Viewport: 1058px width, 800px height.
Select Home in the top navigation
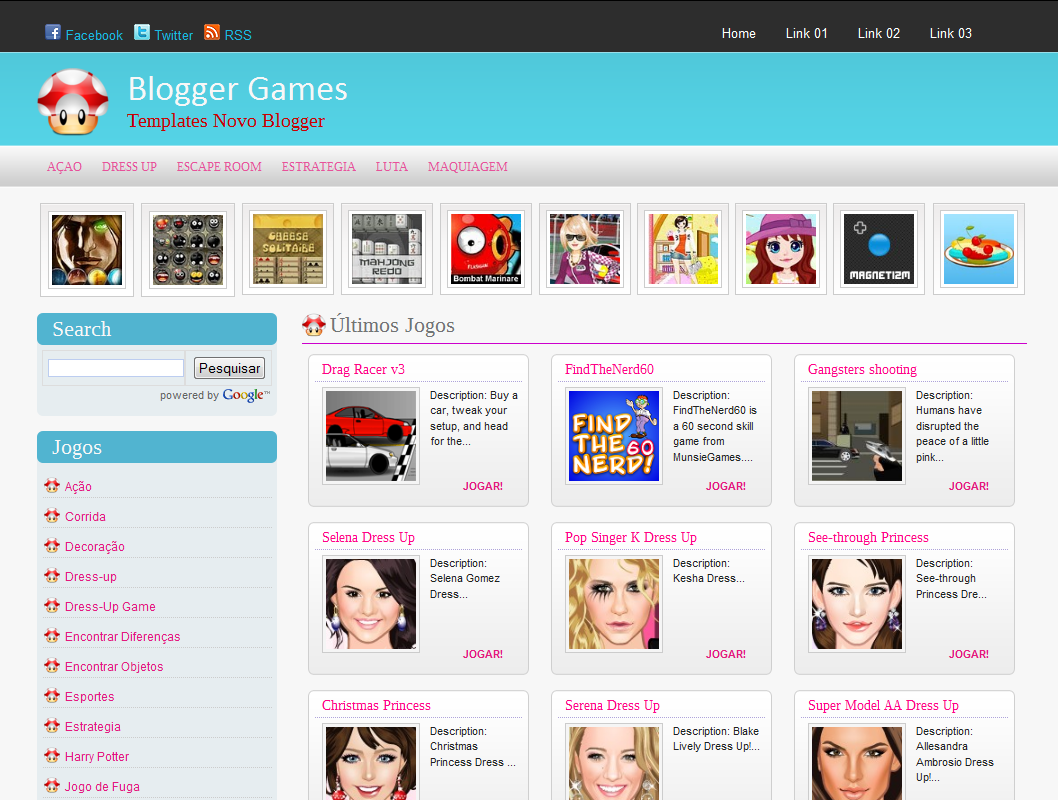pos(738,33)
